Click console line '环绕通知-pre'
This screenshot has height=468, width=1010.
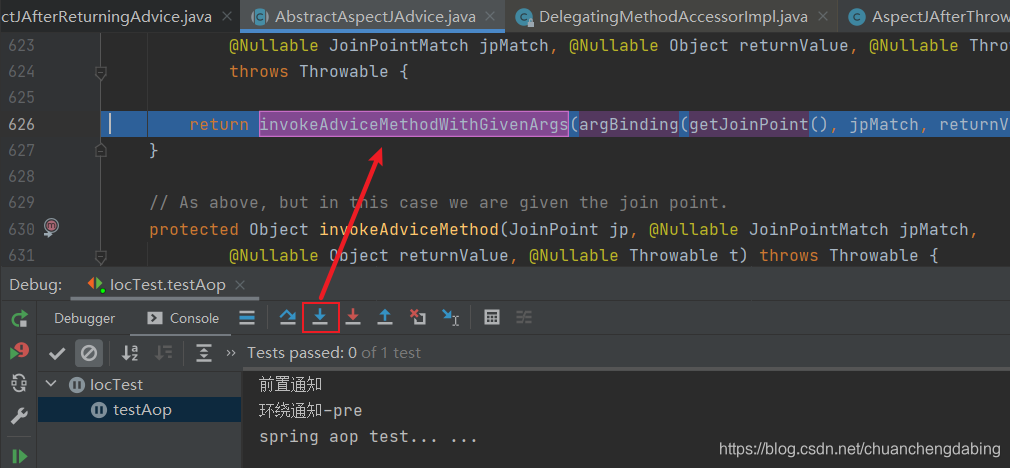310,411
